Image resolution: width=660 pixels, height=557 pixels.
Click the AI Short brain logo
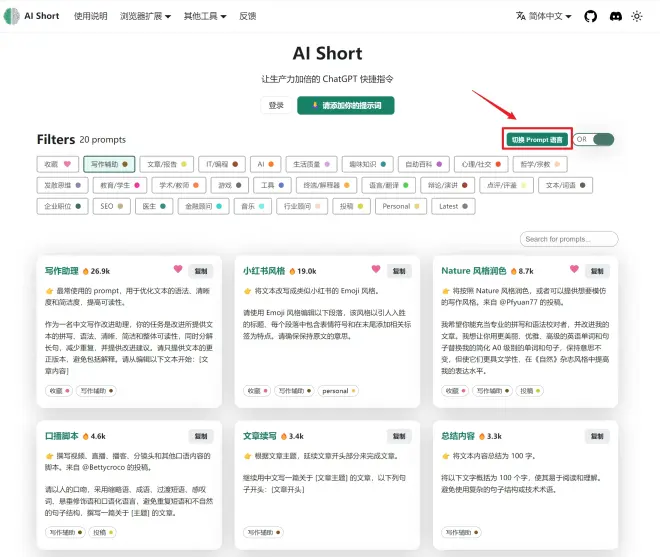[11, 16]
